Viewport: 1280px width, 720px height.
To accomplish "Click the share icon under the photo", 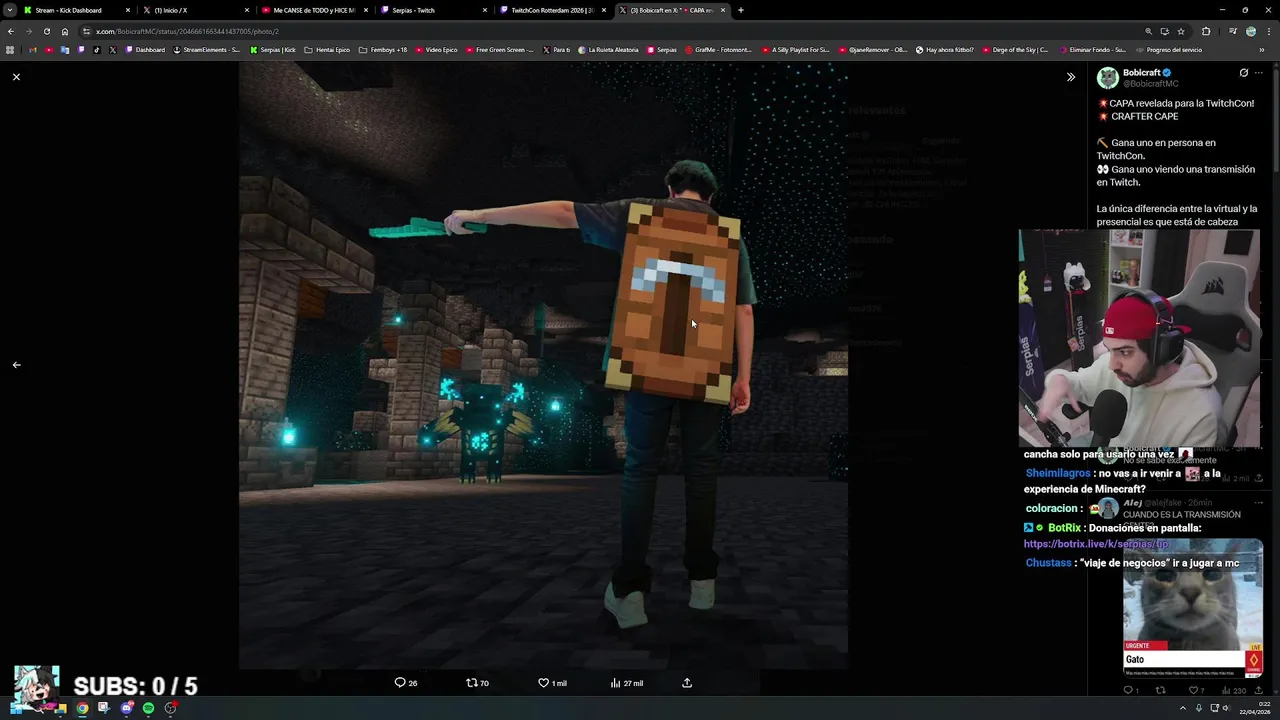I will tap(687, 683).
